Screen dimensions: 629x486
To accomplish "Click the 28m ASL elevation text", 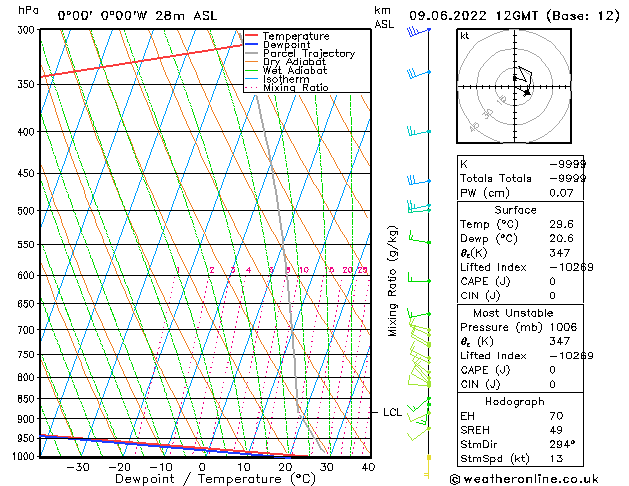I will tap(186, 16).
